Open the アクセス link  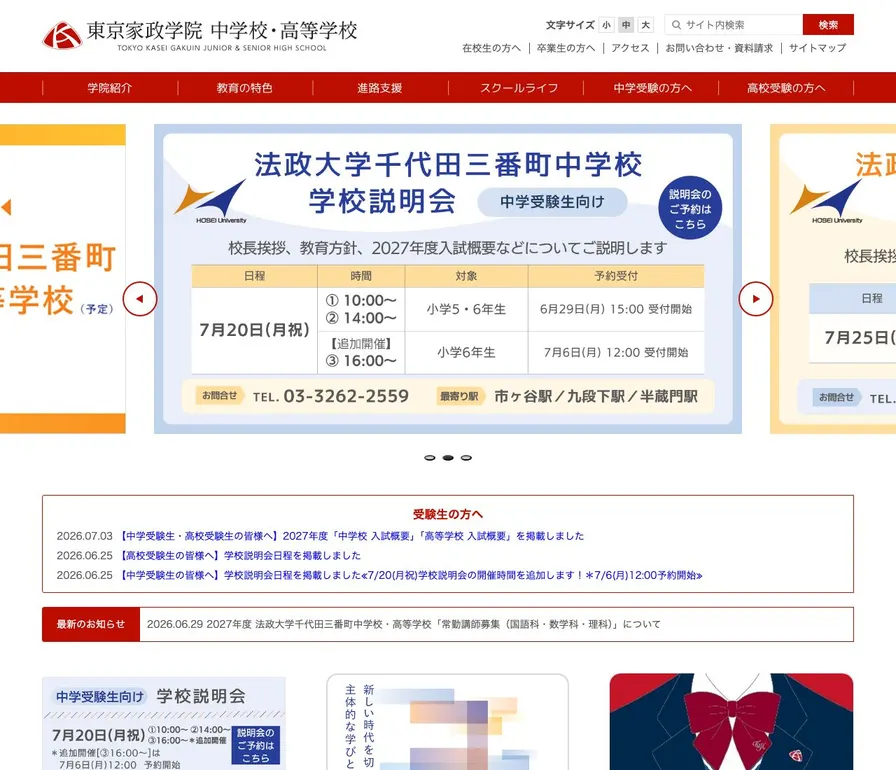[x=630, y=48]
